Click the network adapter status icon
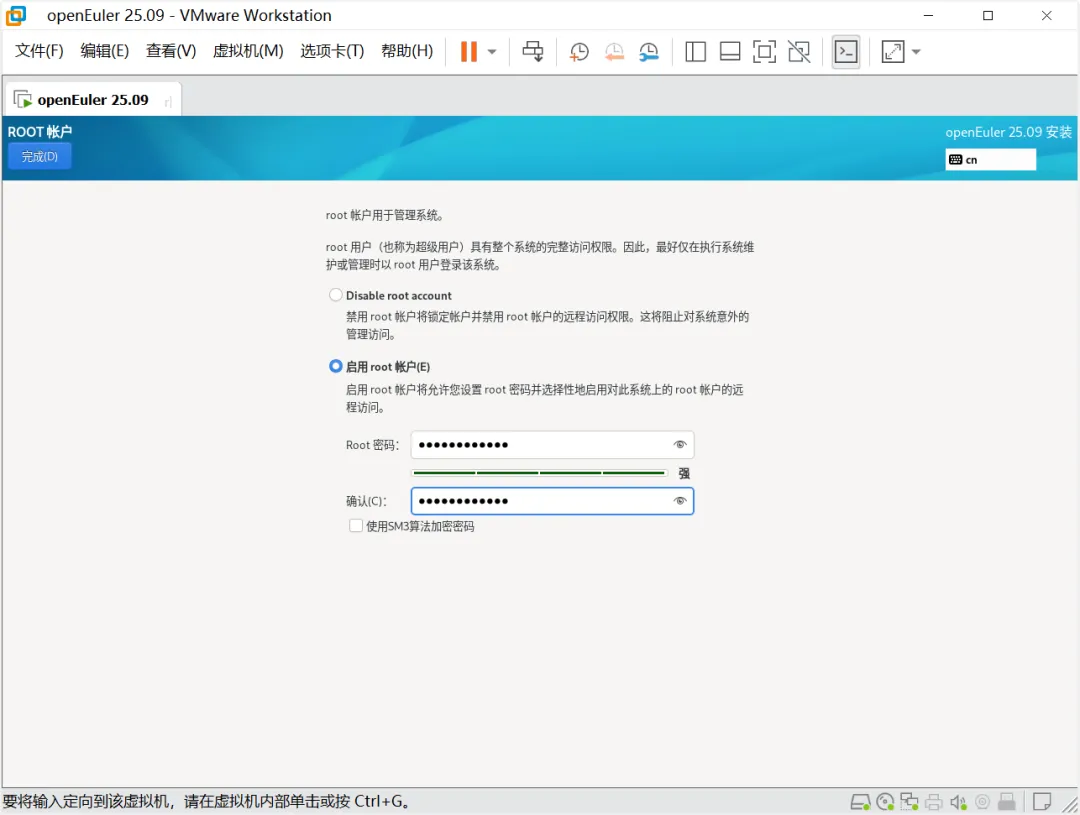 909,802
